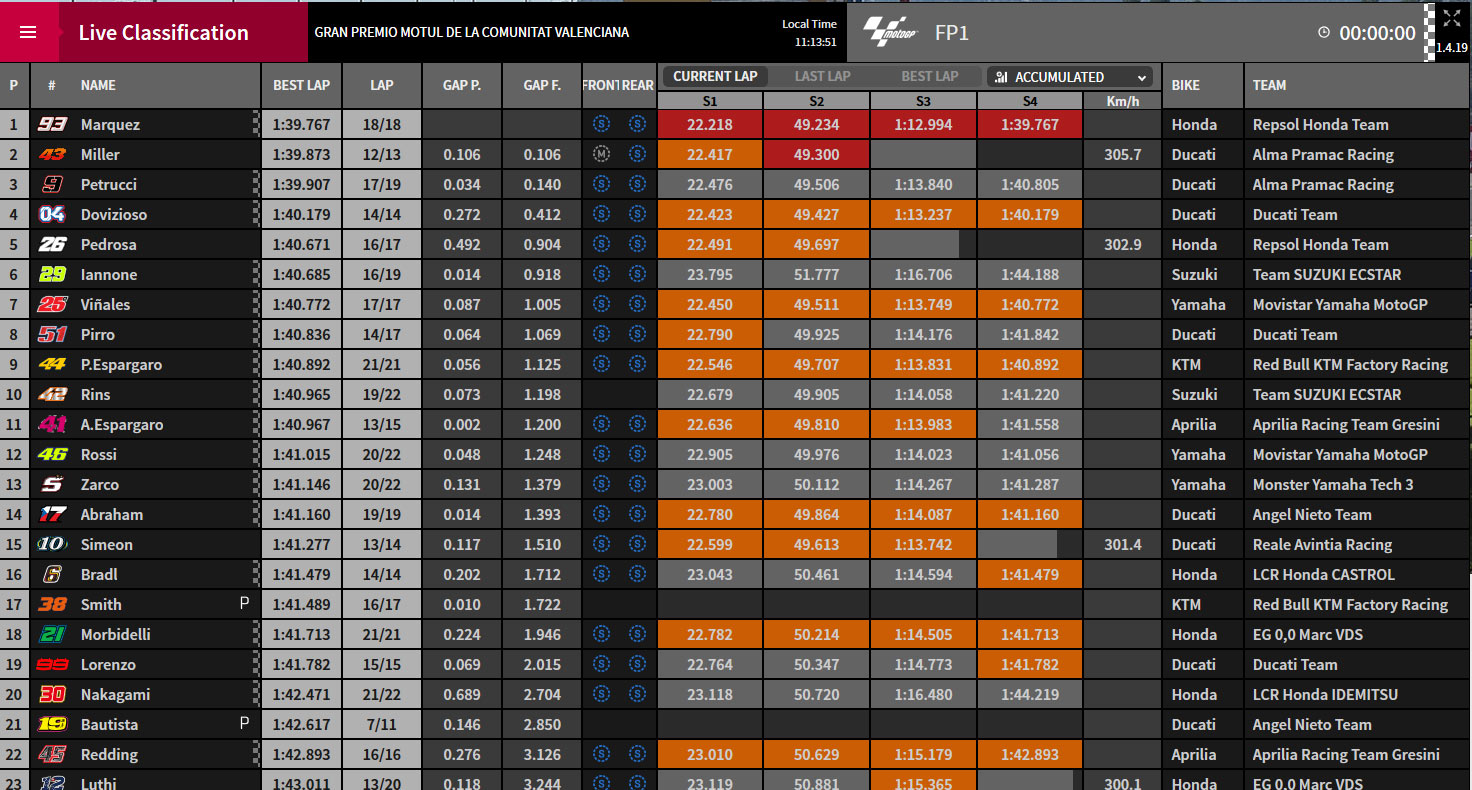1472x790 pixels.
Task: Click Marquez's number 93 badge
Action: click(x=52, y=124)
